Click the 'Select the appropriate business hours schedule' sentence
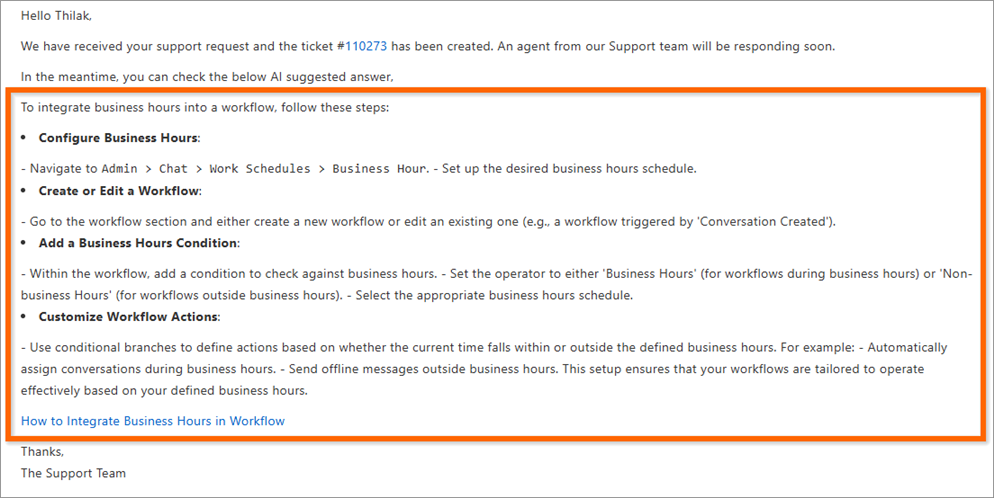 [x=494, y=295]
